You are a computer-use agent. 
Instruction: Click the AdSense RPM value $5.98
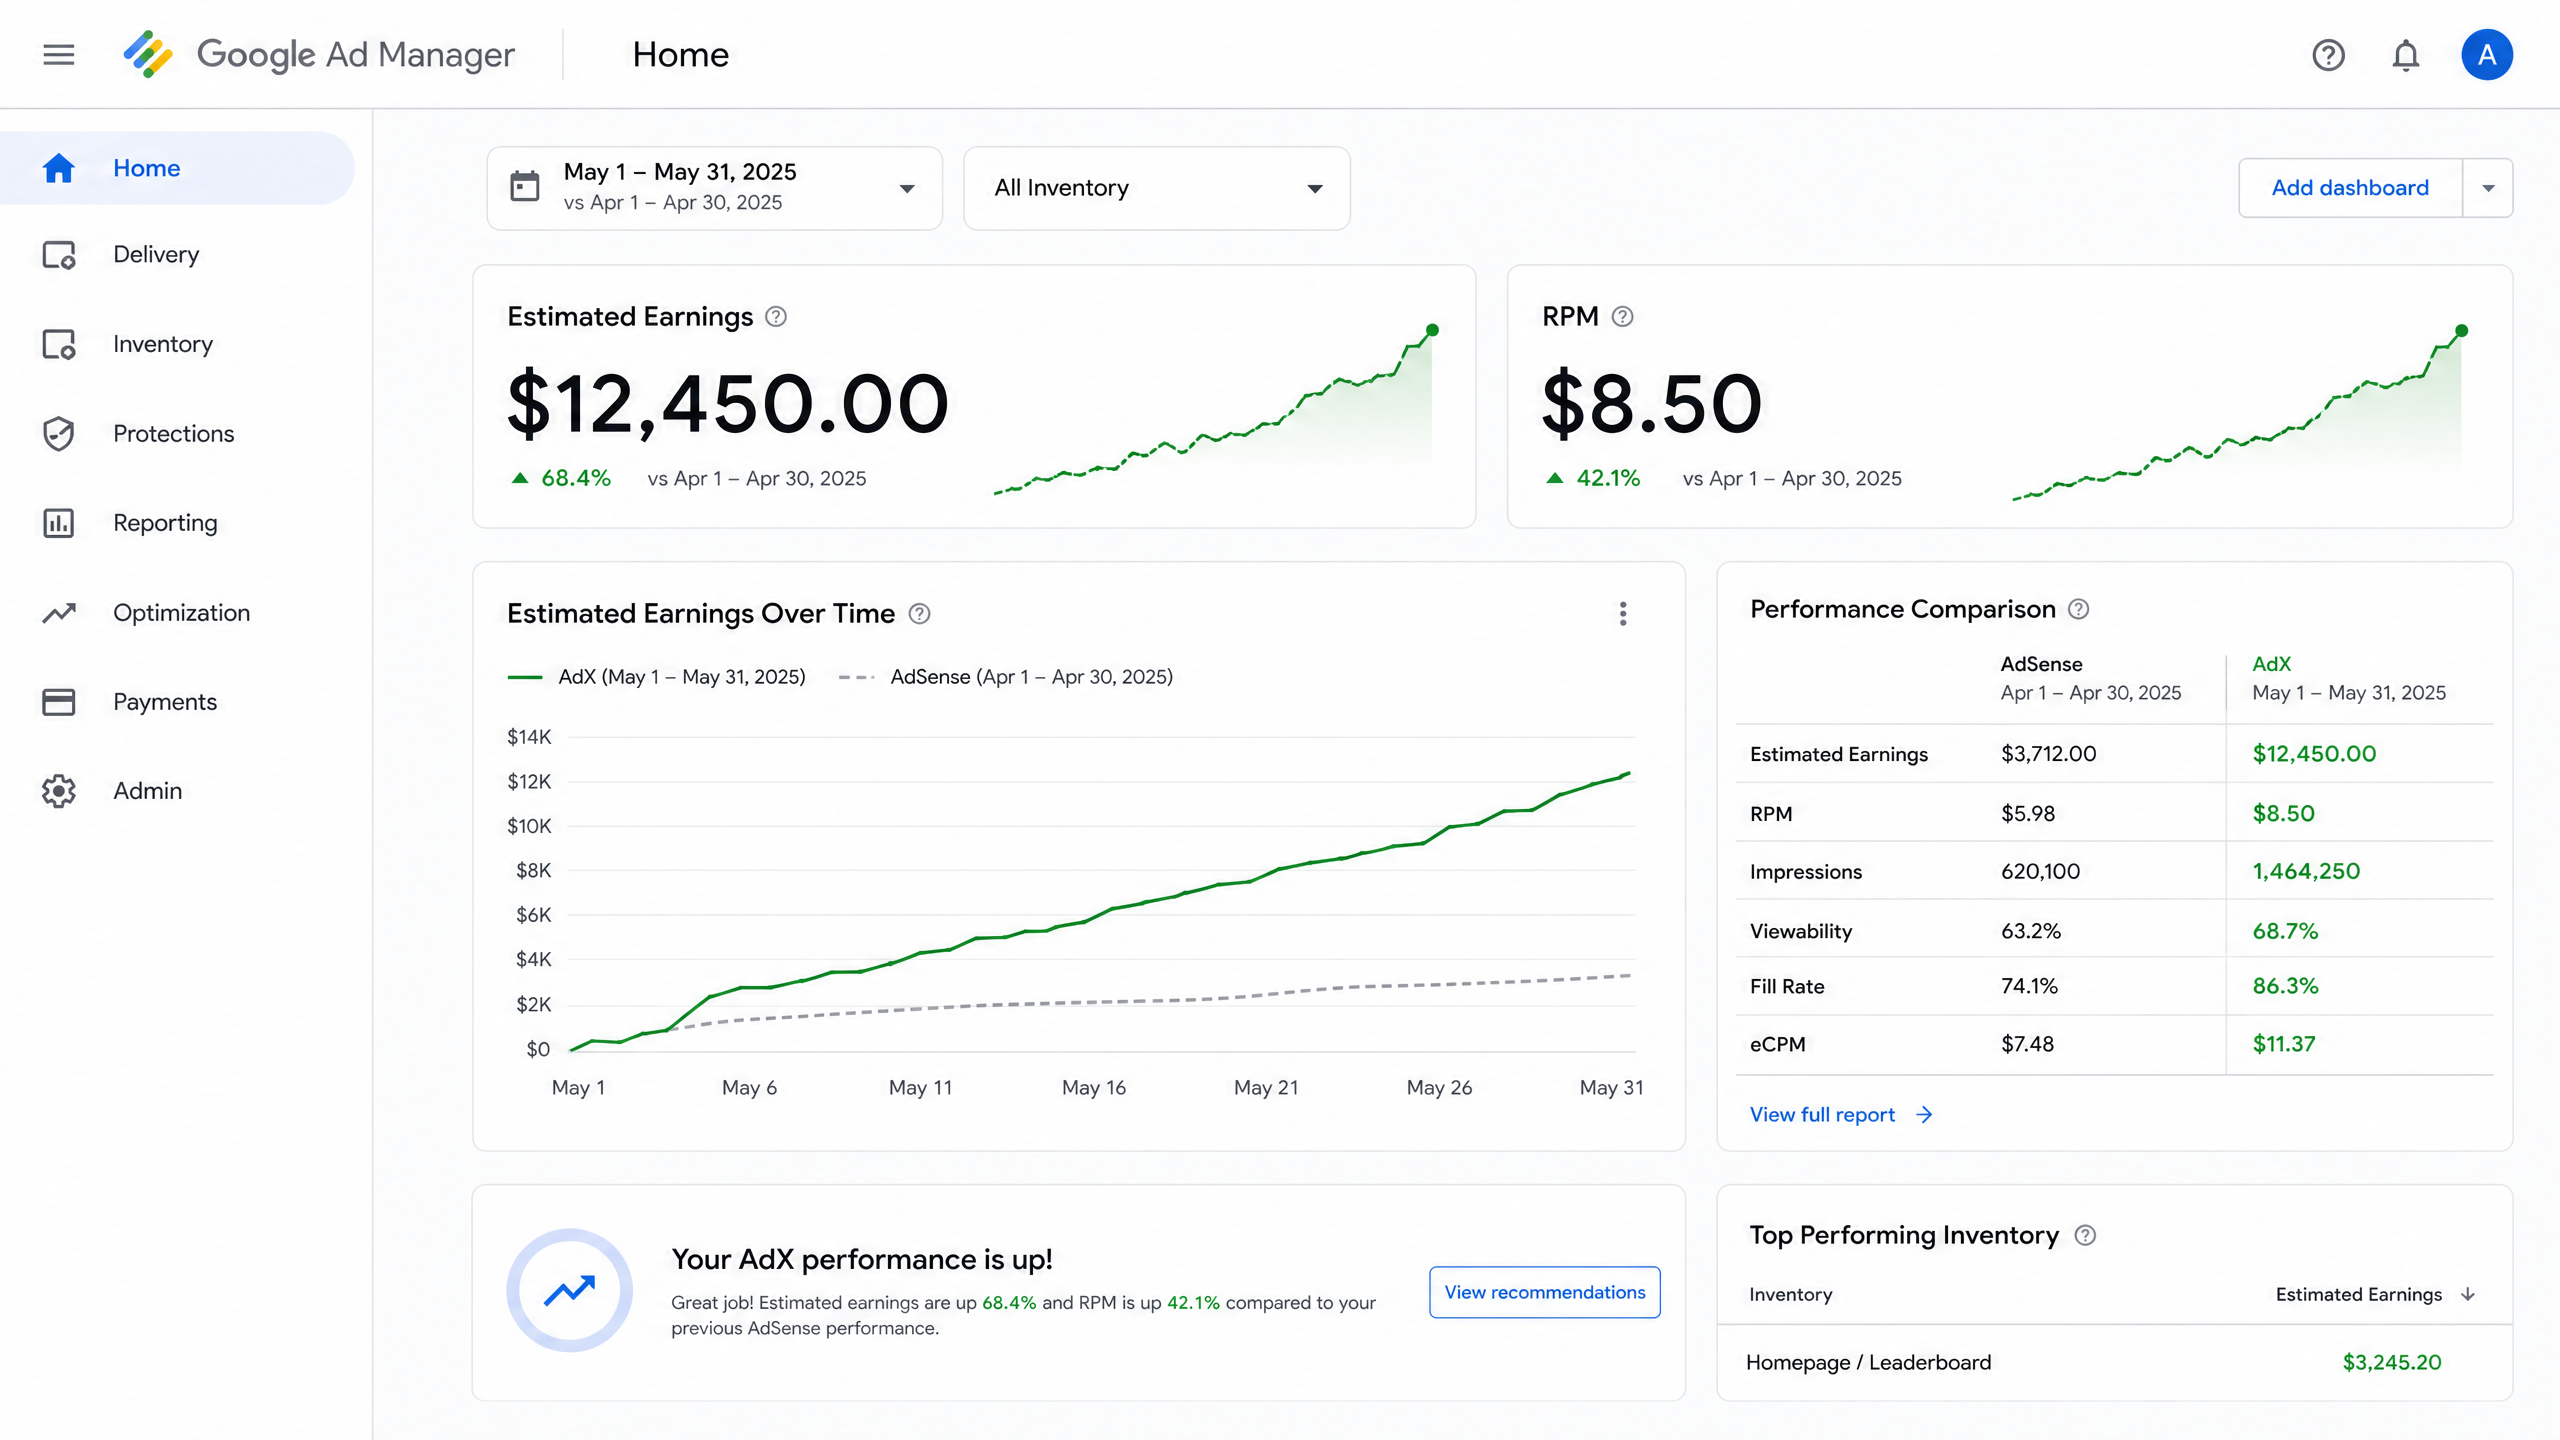click(2028, 814)
